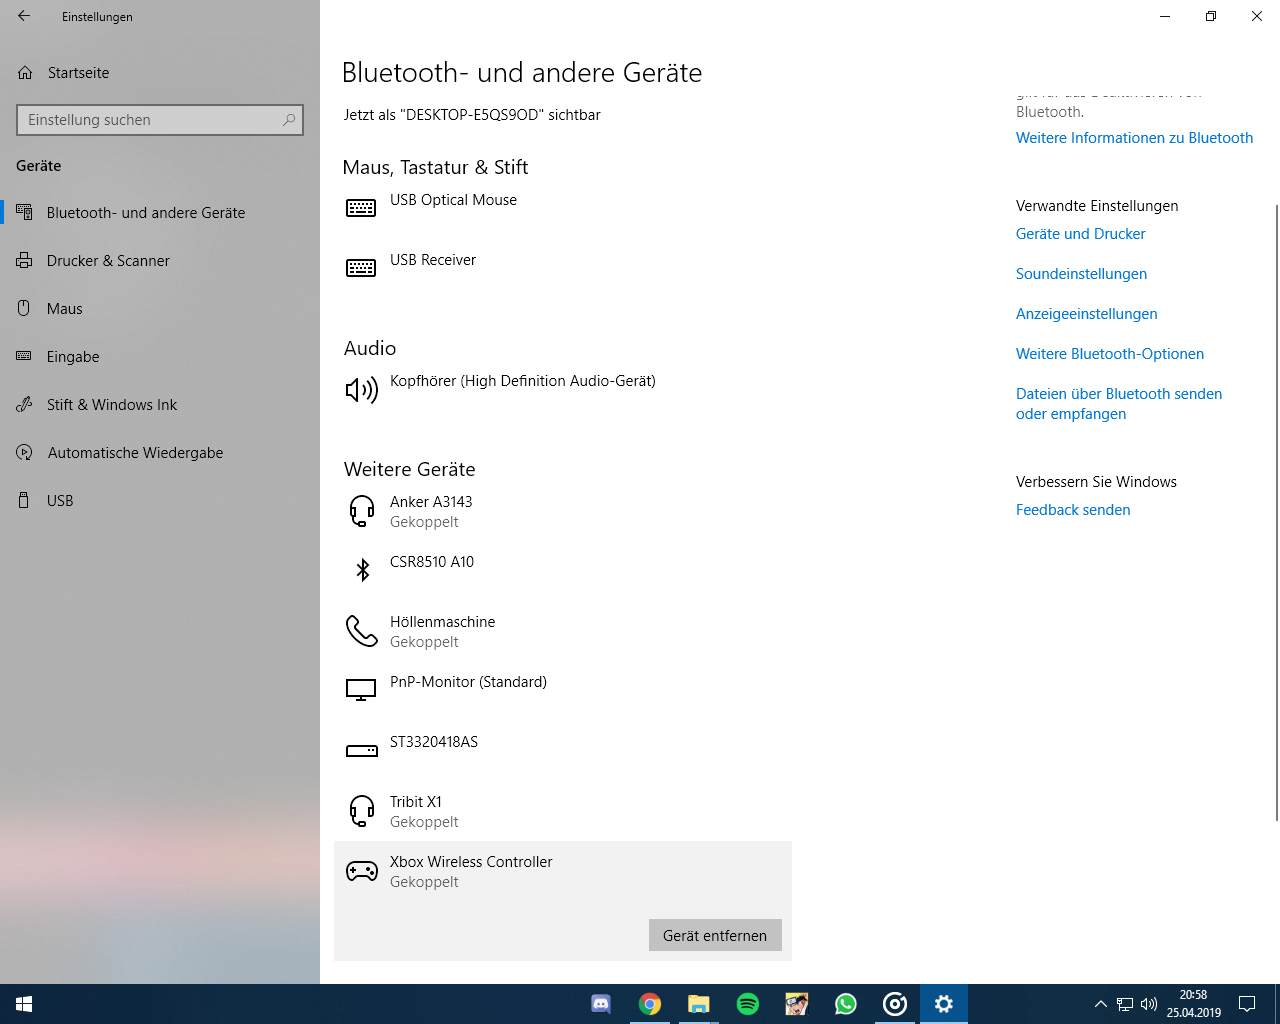
Task: Open Weitere Bluetooth-Optionen link
Action: click(x=1109, y=354)
